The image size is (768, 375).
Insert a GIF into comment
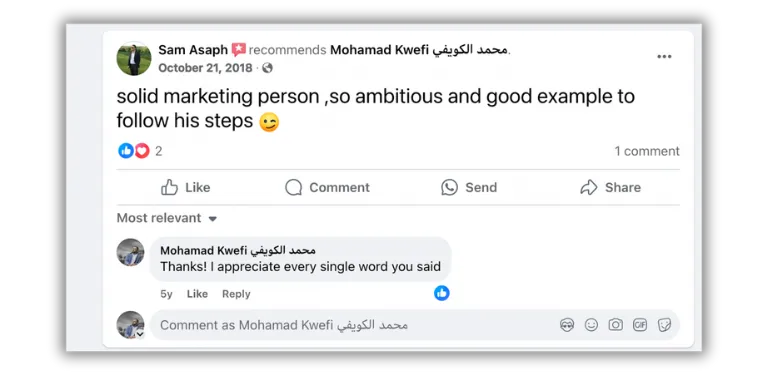(x=640, y=325)
